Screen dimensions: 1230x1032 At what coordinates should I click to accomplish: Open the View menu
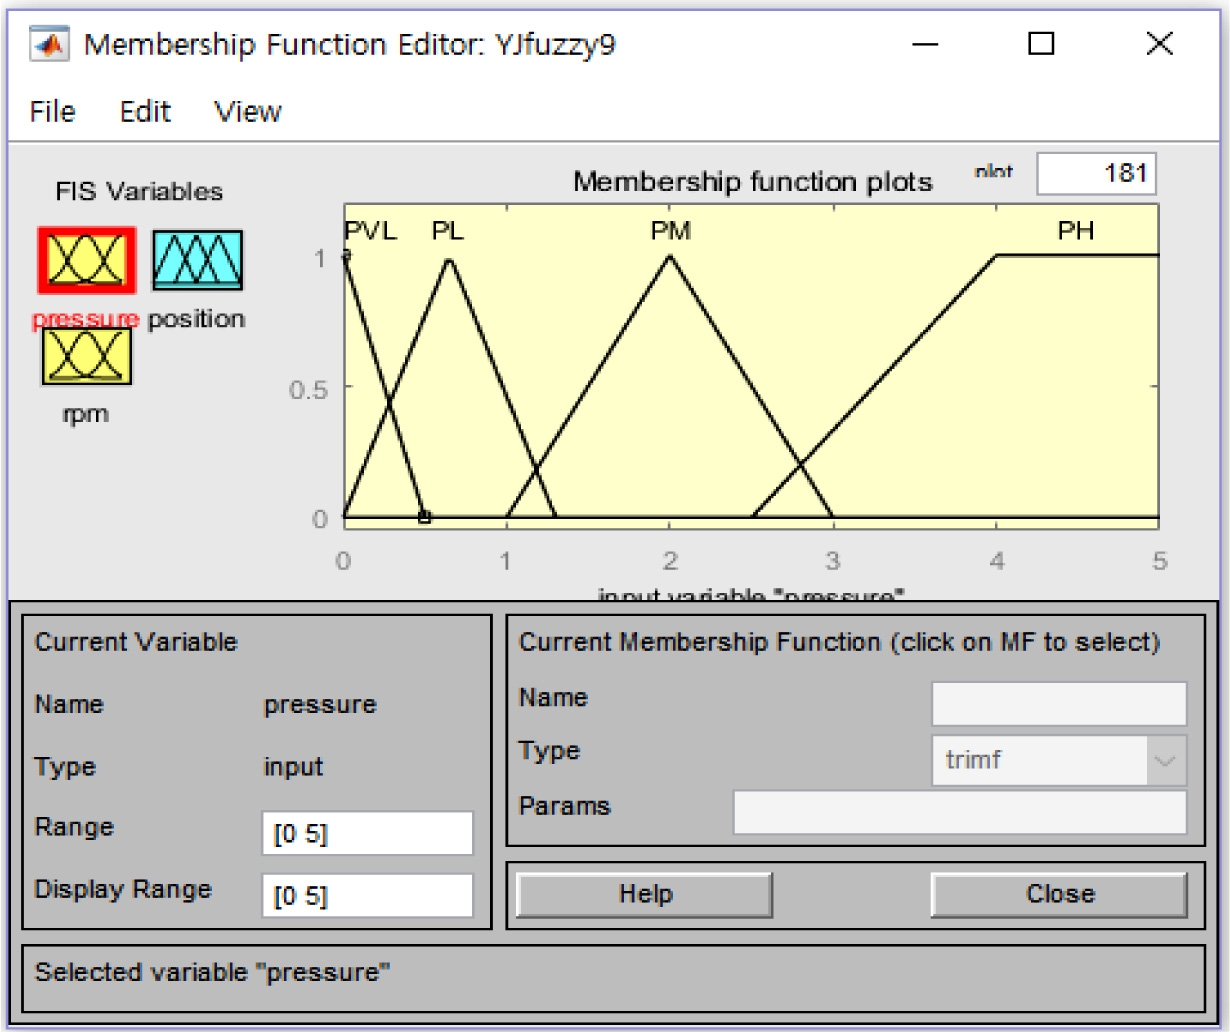(248, 111)
